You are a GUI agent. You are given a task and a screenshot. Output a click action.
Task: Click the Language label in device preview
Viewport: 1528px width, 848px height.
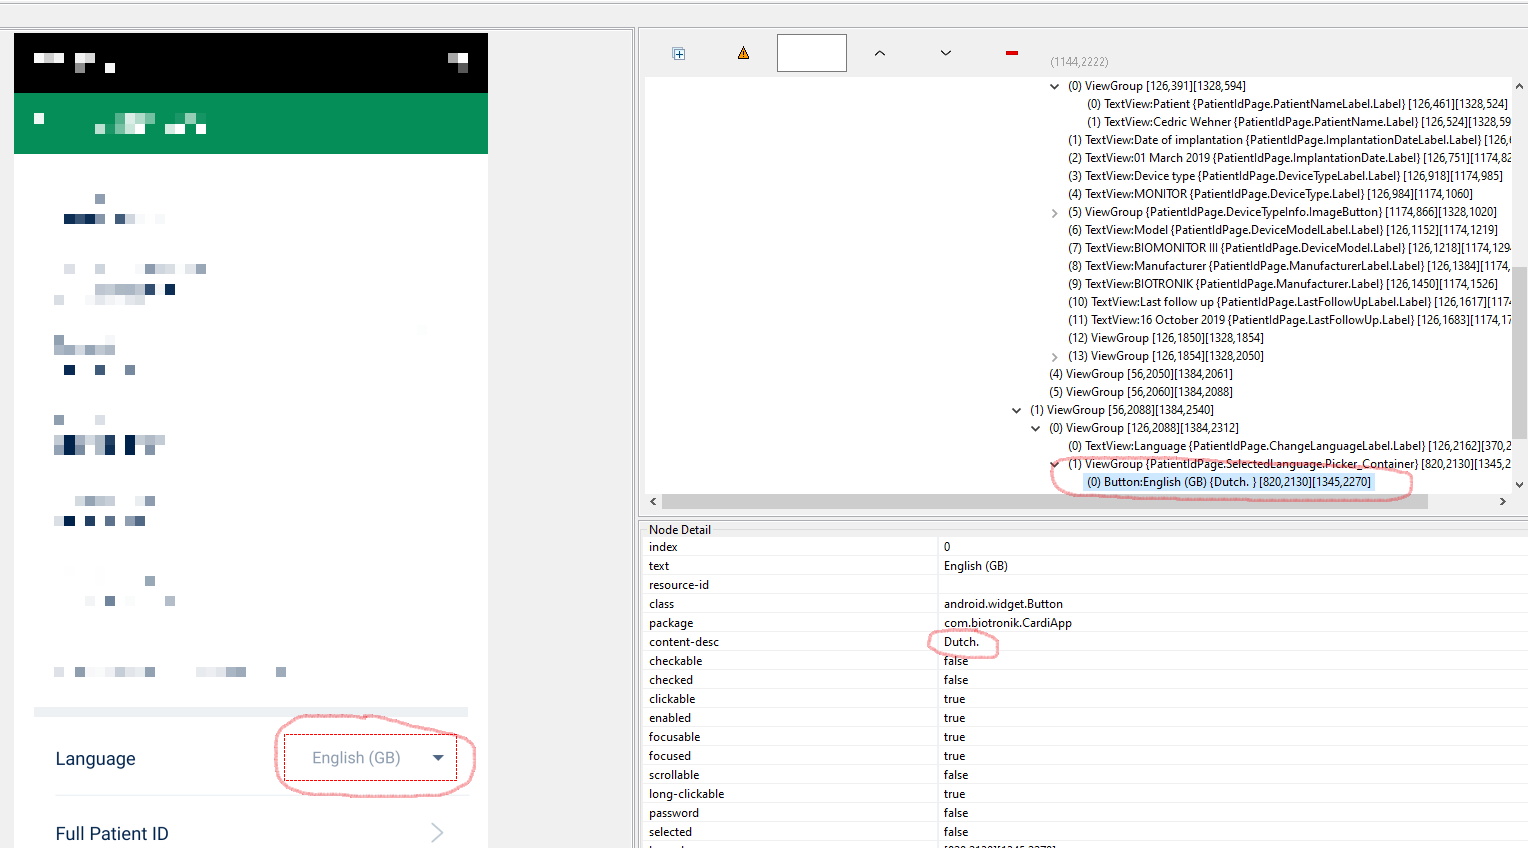(x=95, y=759)
